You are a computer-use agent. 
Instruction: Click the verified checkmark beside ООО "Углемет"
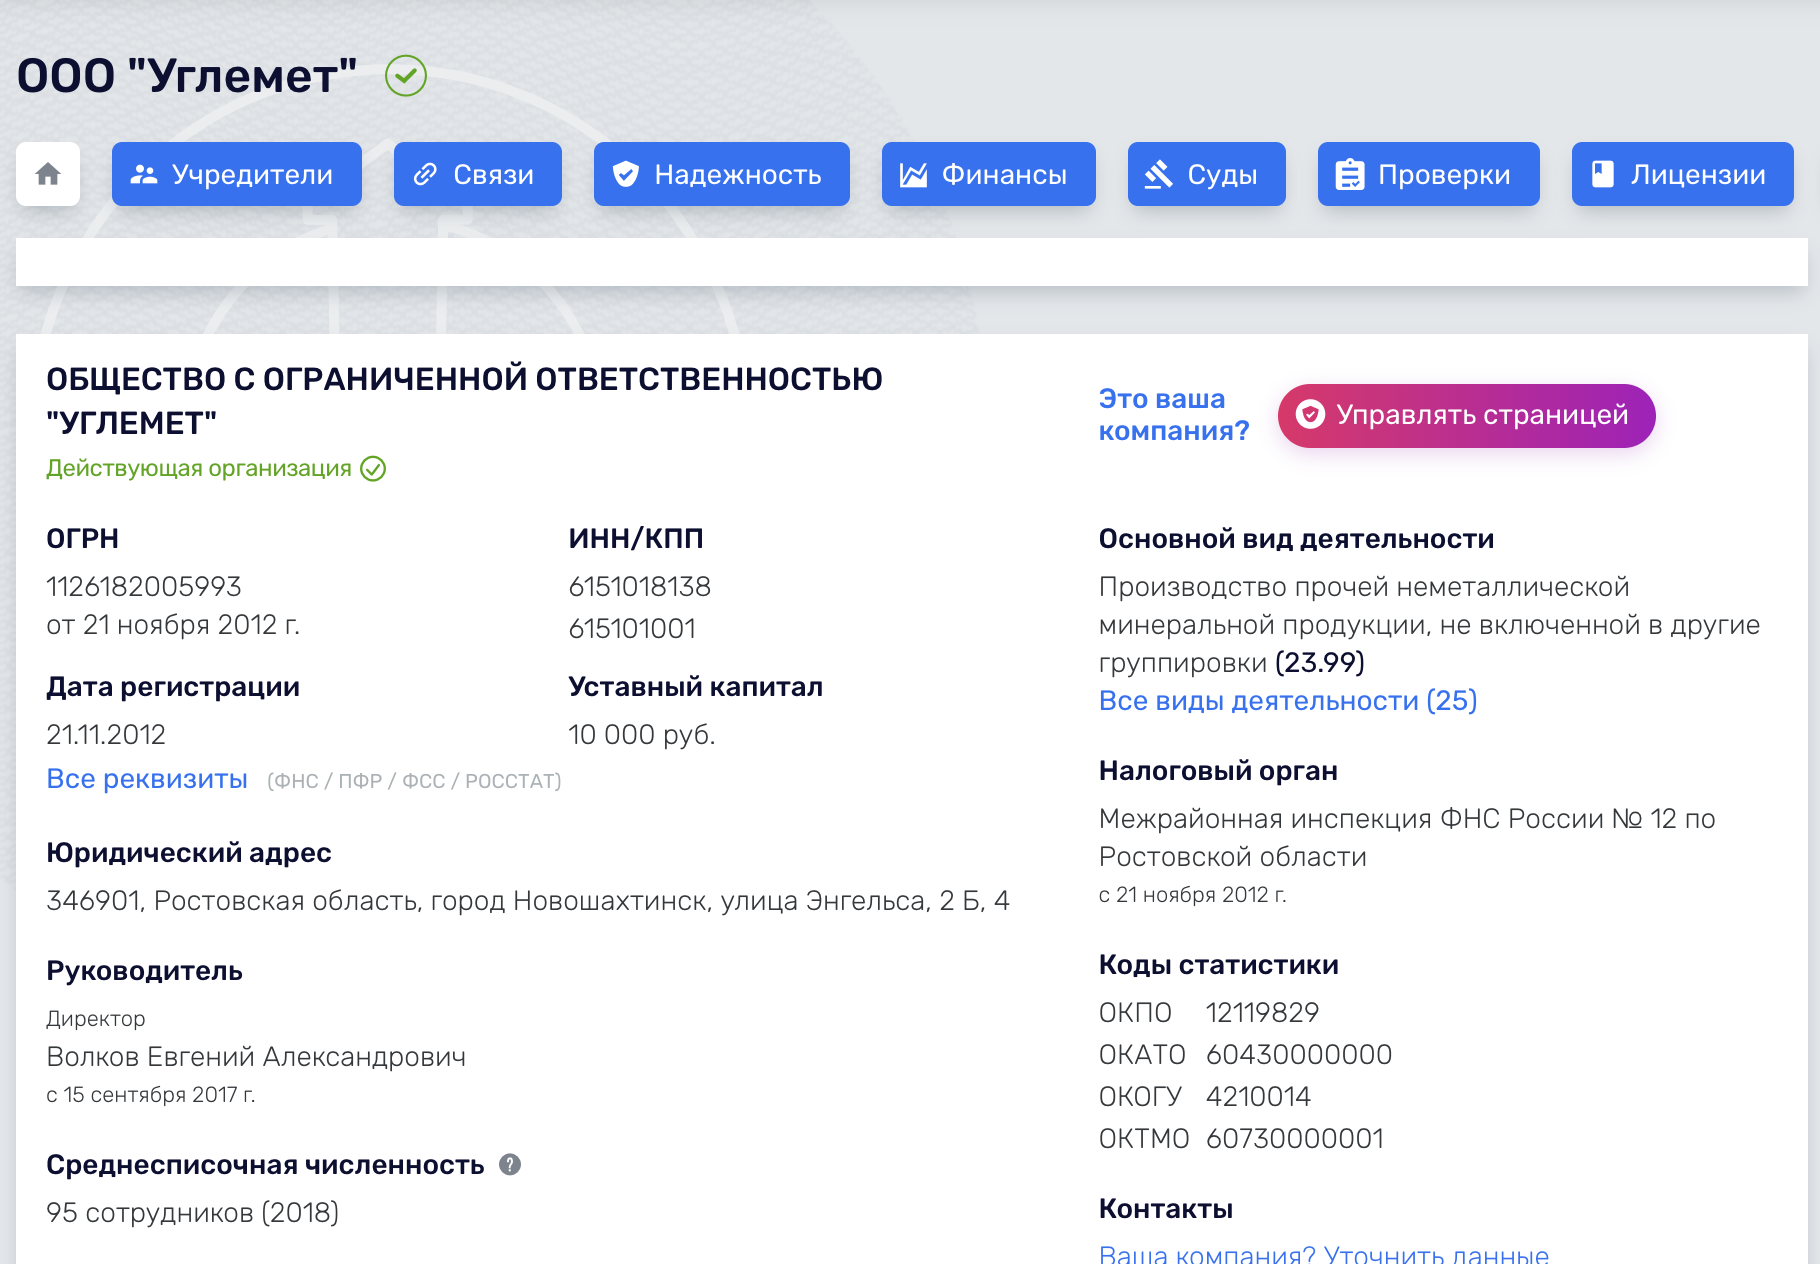point(406,76)
